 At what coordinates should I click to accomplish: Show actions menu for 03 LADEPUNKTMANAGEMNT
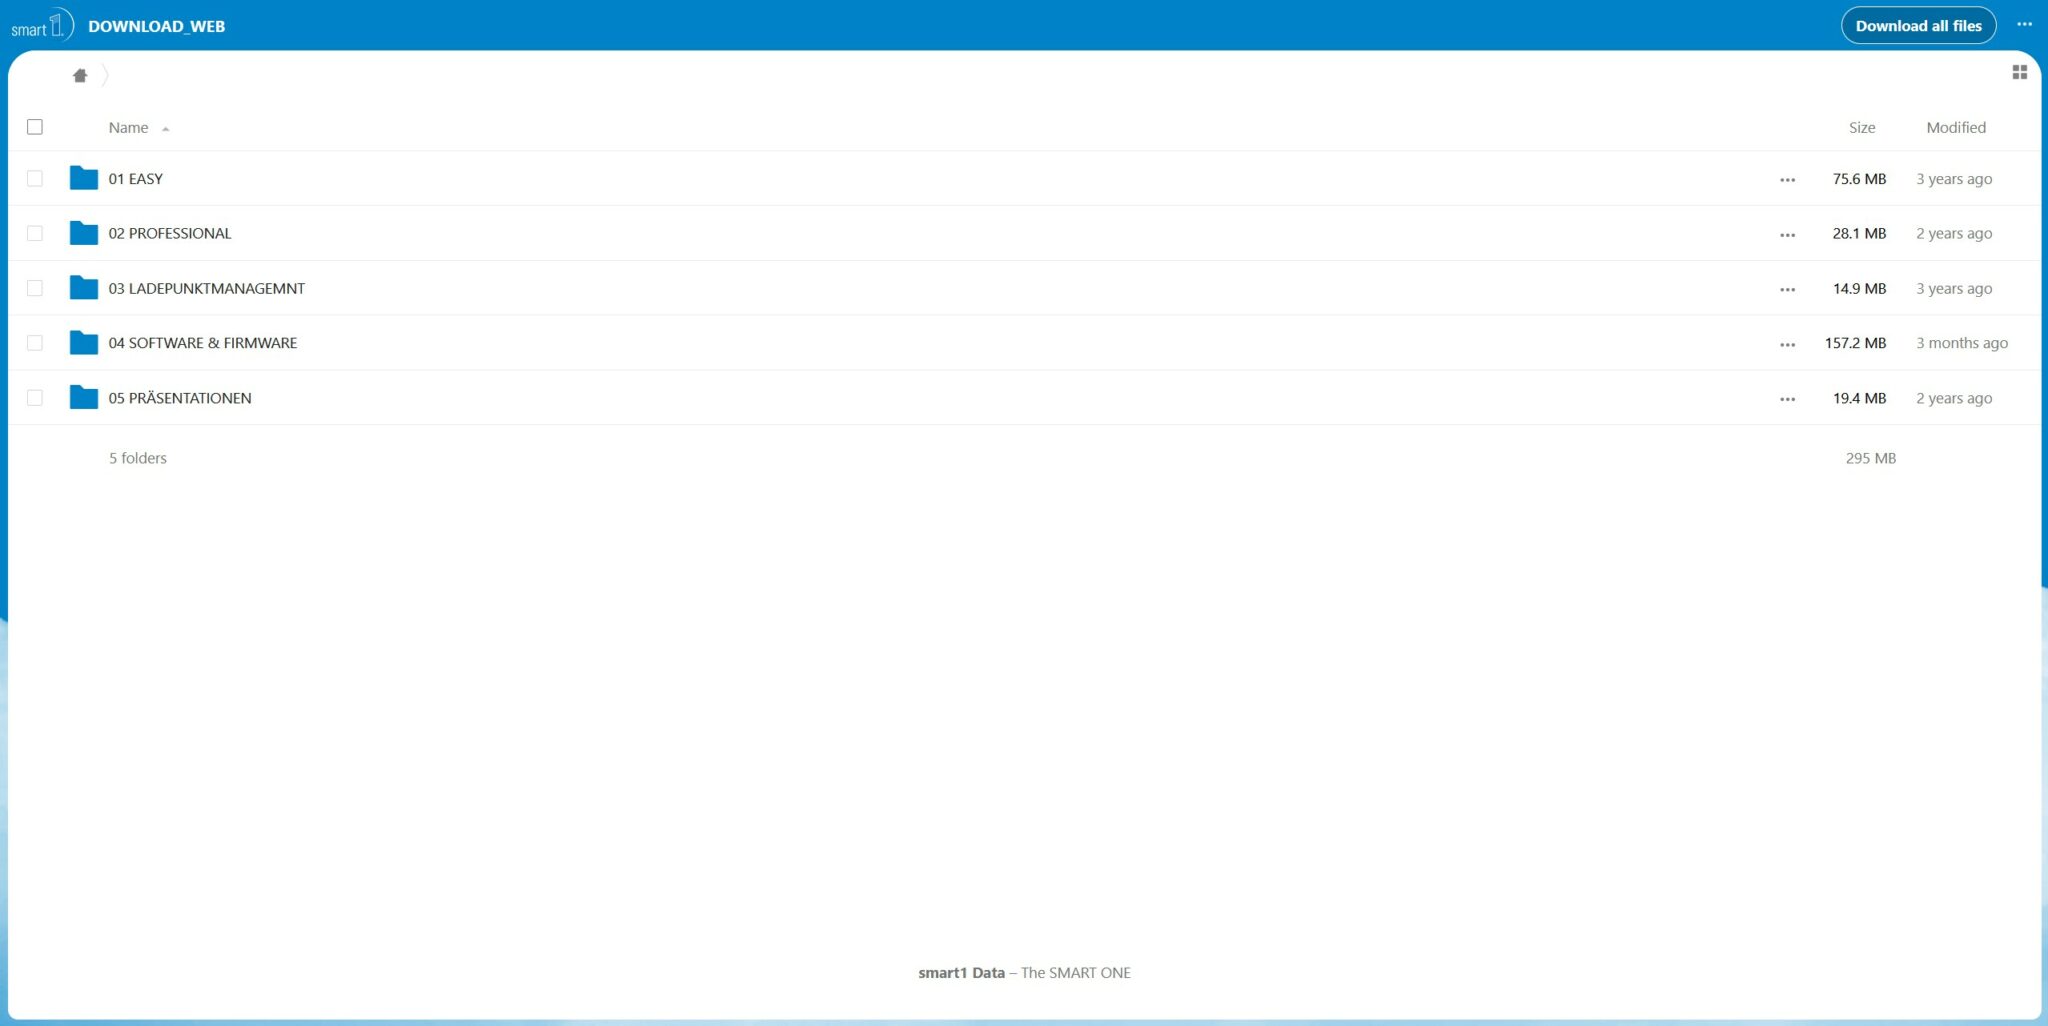click(x=1787, y=290)
